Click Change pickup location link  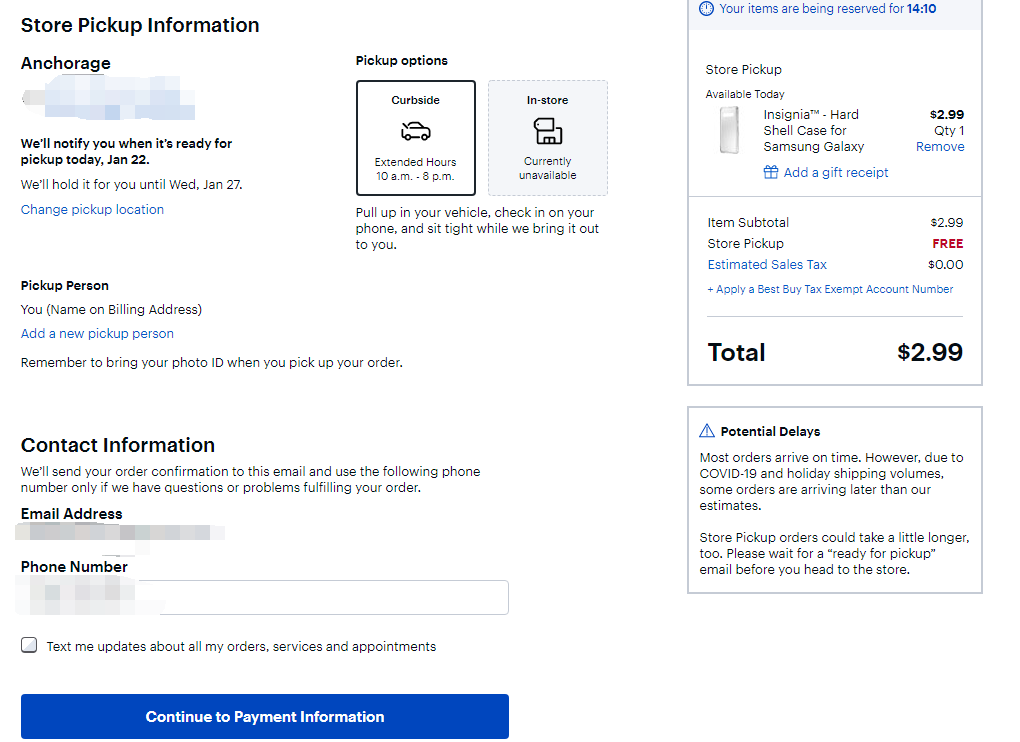(x=92, y=209)
